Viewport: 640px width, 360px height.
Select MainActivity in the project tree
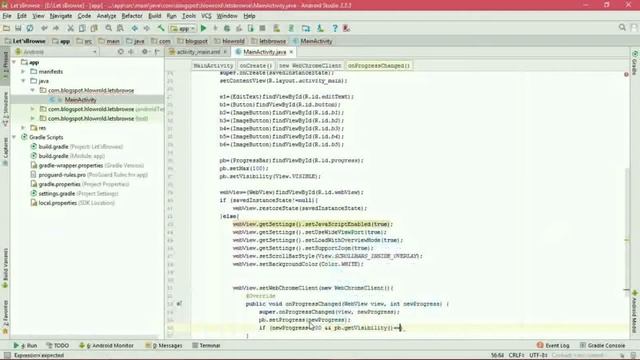(80, 100)
